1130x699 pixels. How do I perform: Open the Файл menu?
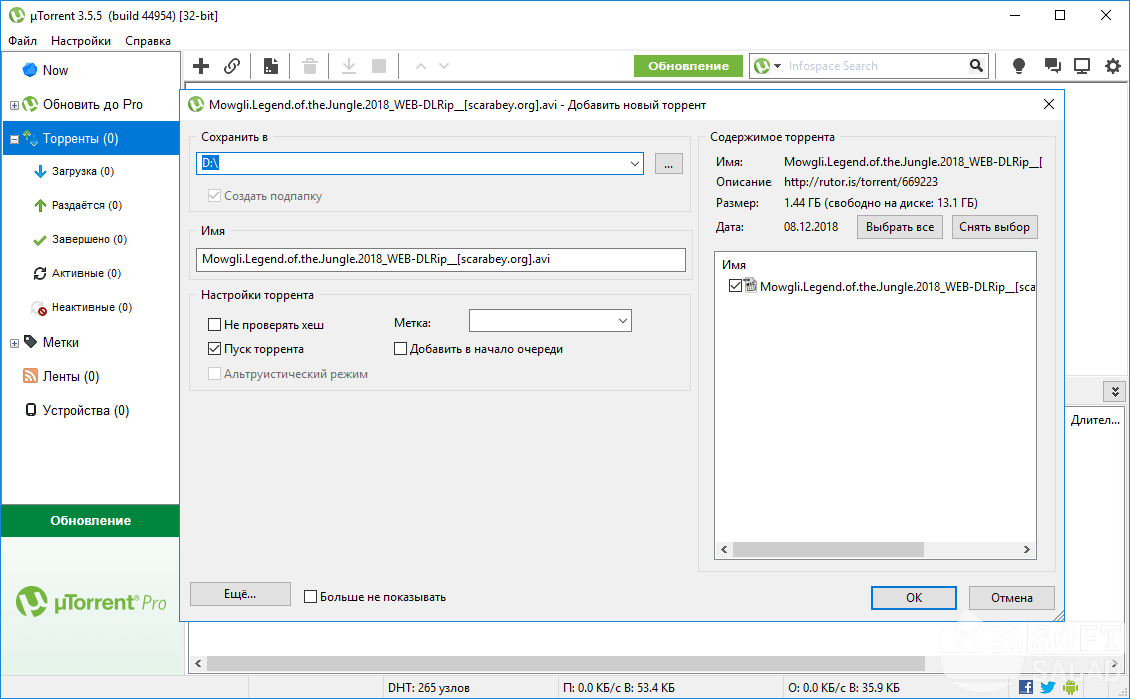point(22,41)
